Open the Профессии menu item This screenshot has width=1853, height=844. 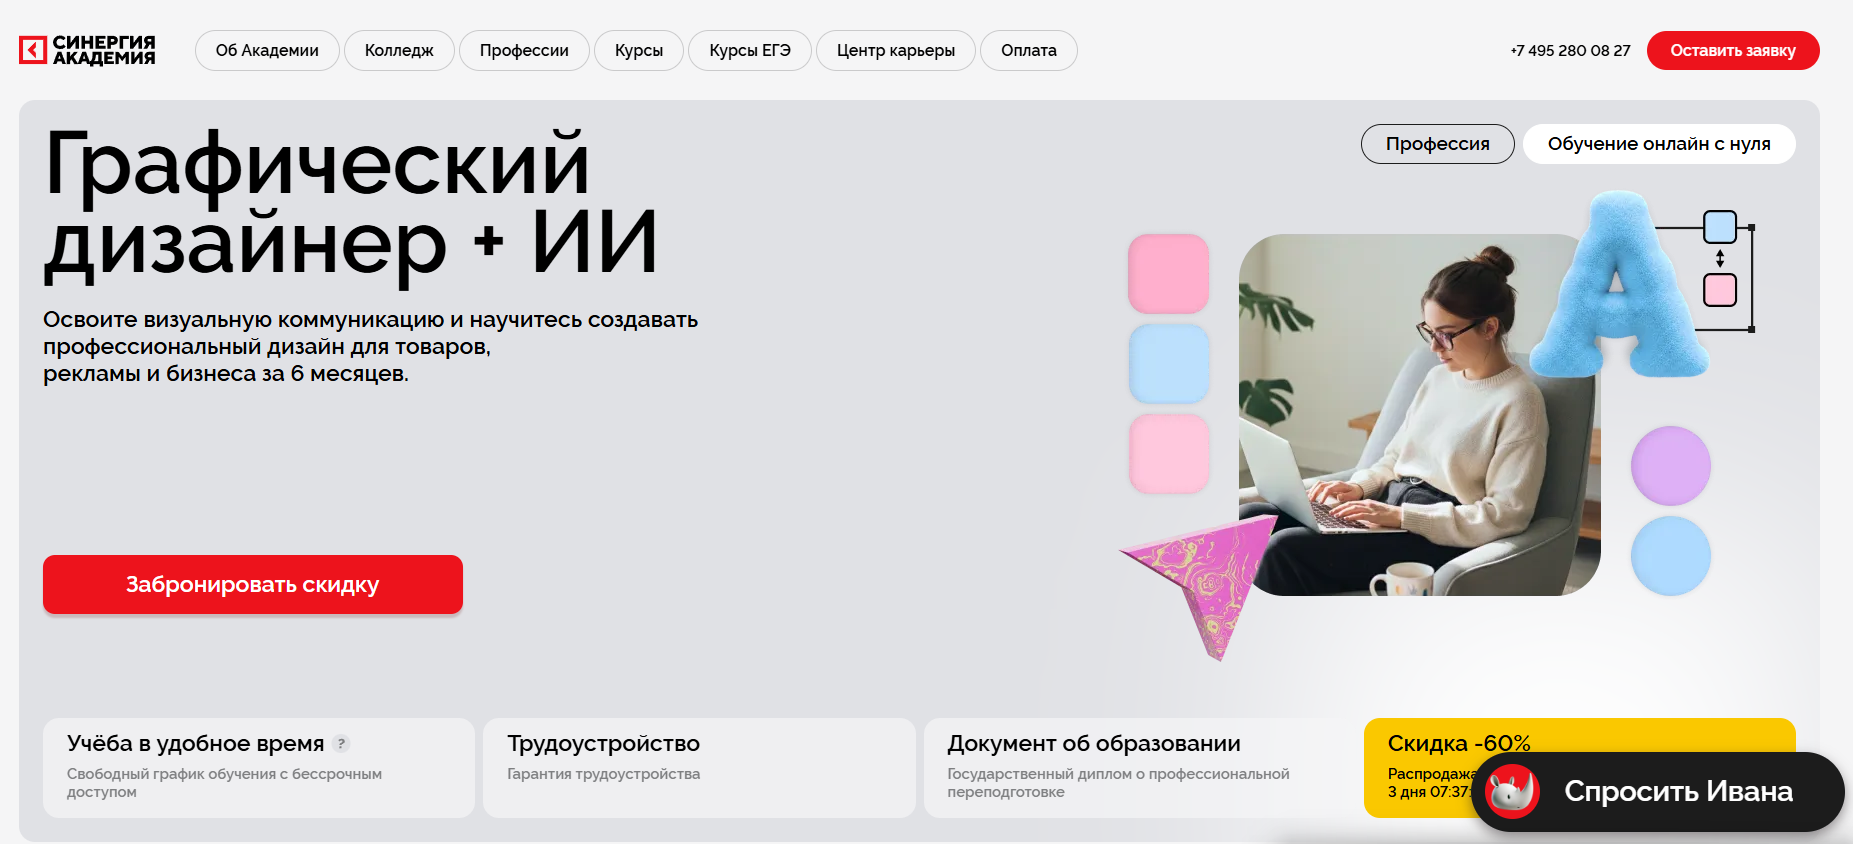point(524,50)
